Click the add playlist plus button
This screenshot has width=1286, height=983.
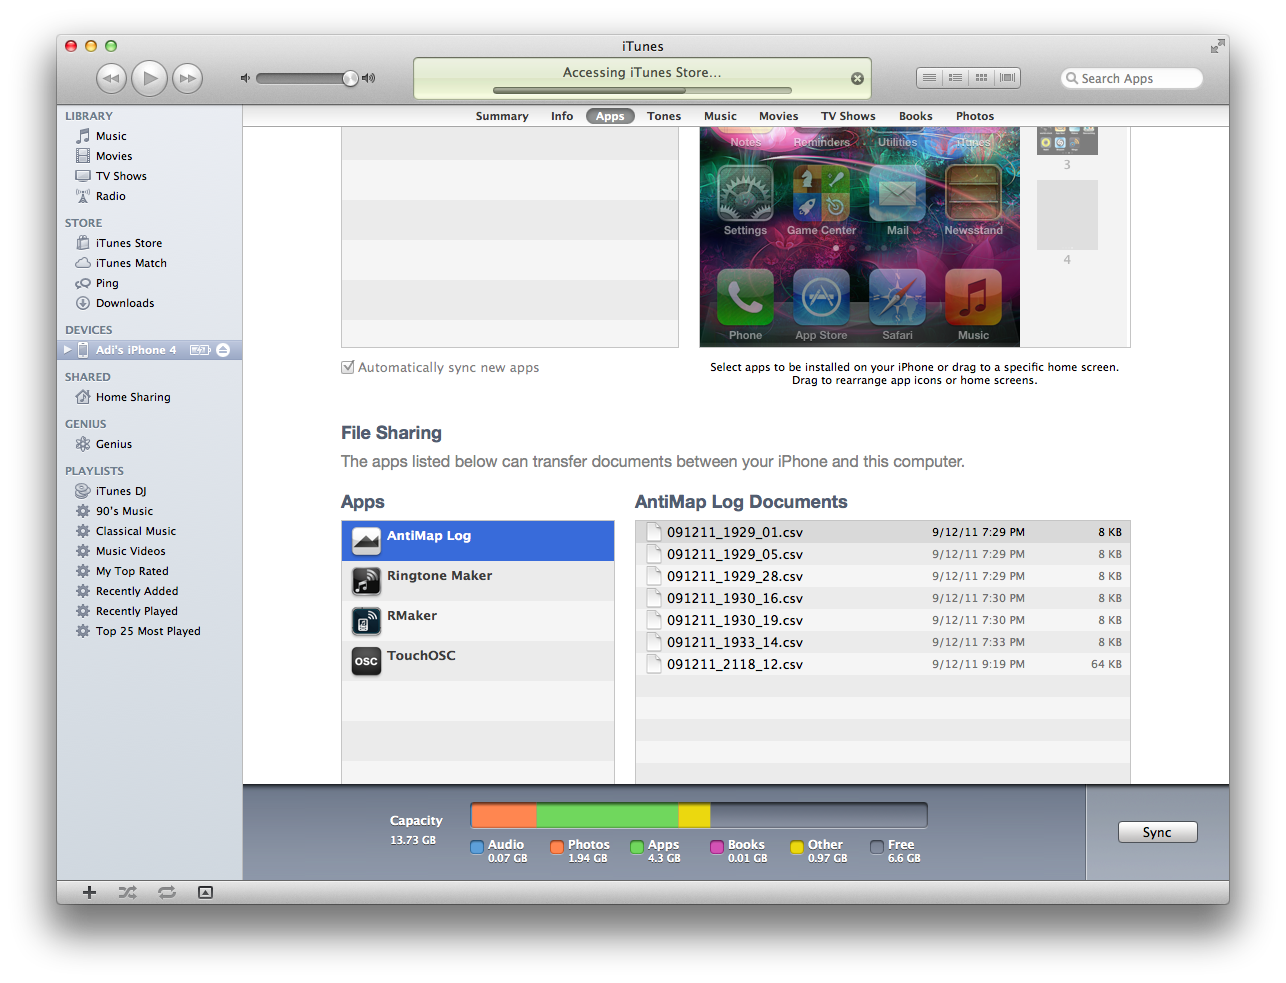89,892
